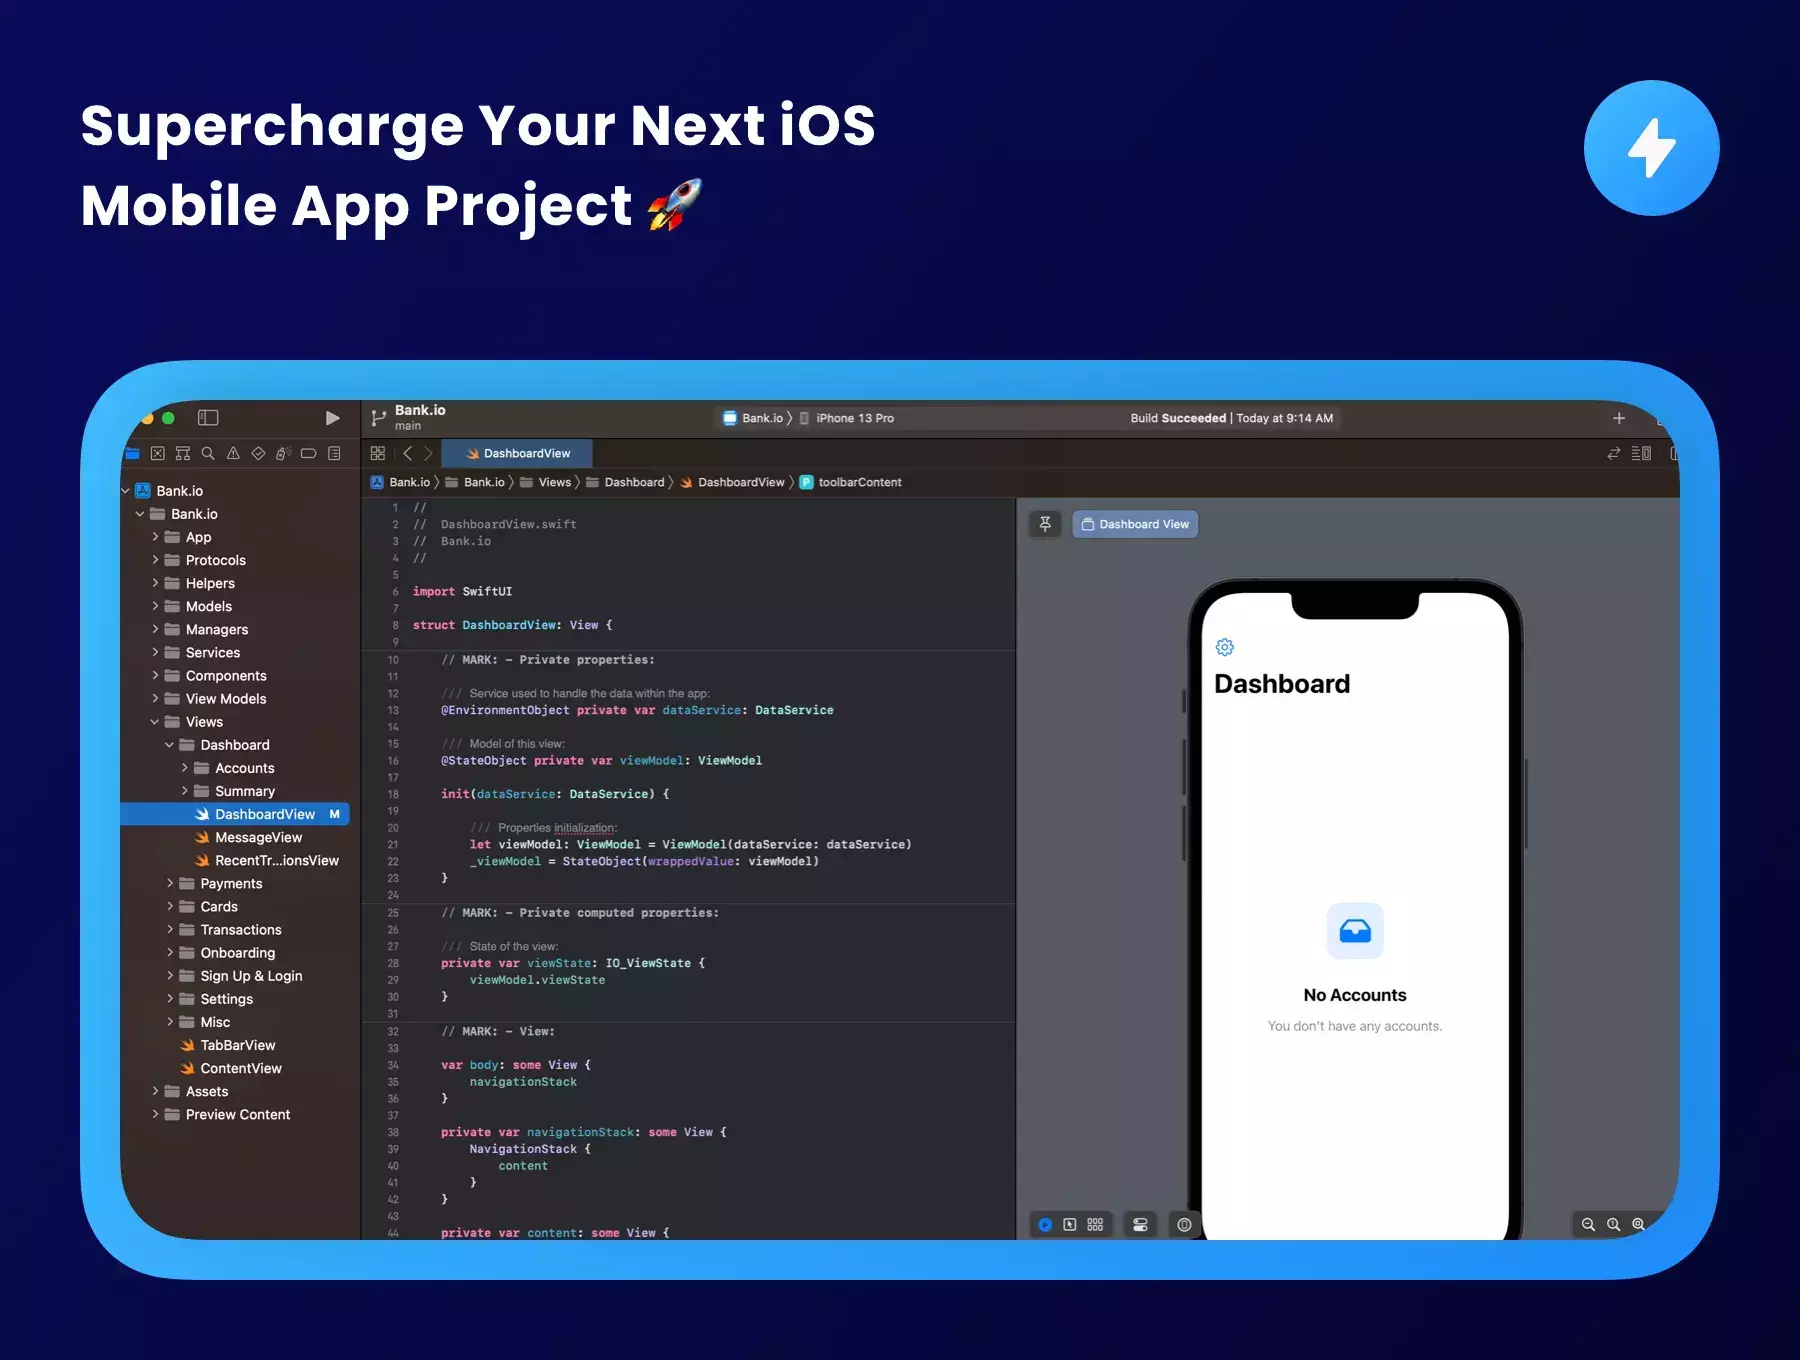Enable selectable preview mode
The image size is (1800, 1360).
tap(1070, 1224)
